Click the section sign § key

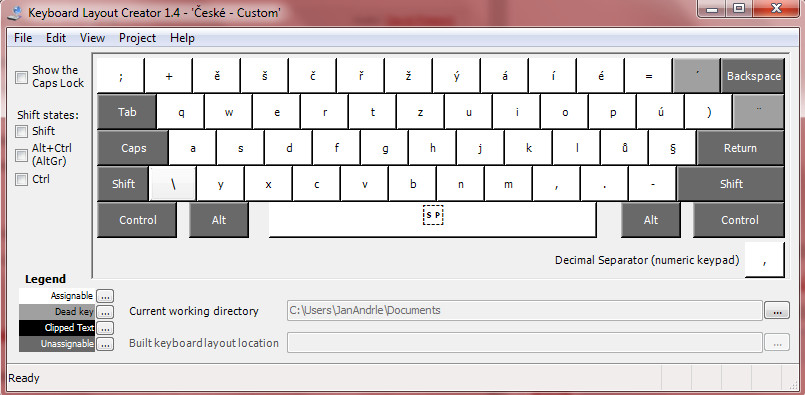point(673,148)
